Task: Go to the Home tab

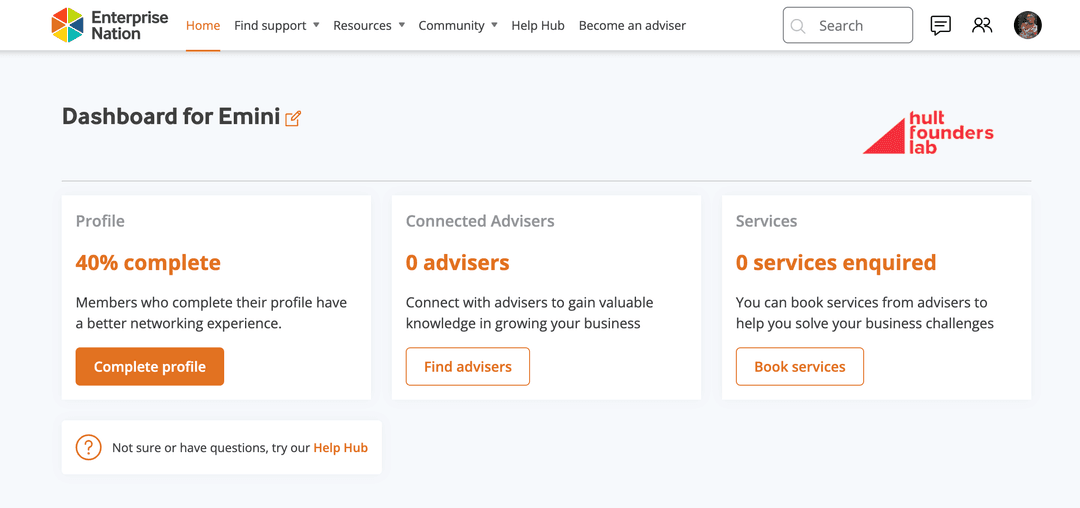Action: click(203, 26)
